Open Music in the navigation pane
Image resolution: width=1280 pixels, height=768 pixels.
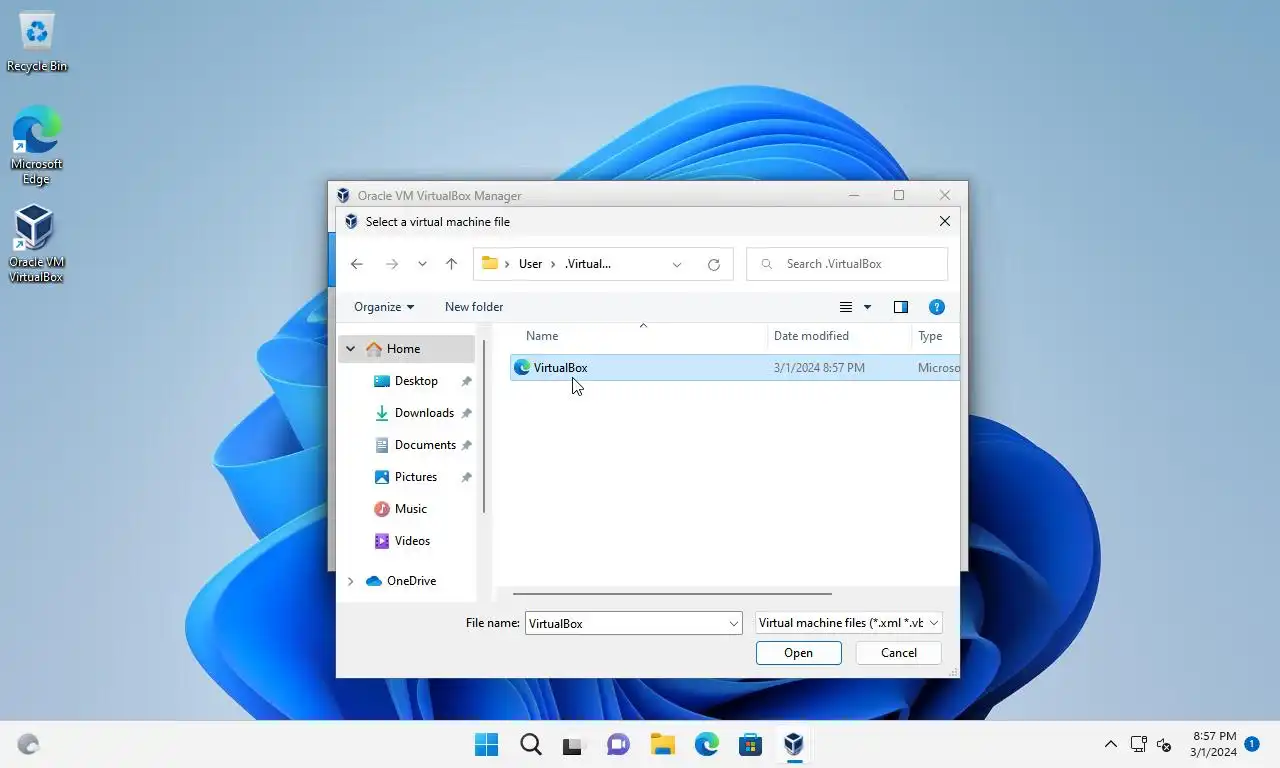[x=411, y=509]
